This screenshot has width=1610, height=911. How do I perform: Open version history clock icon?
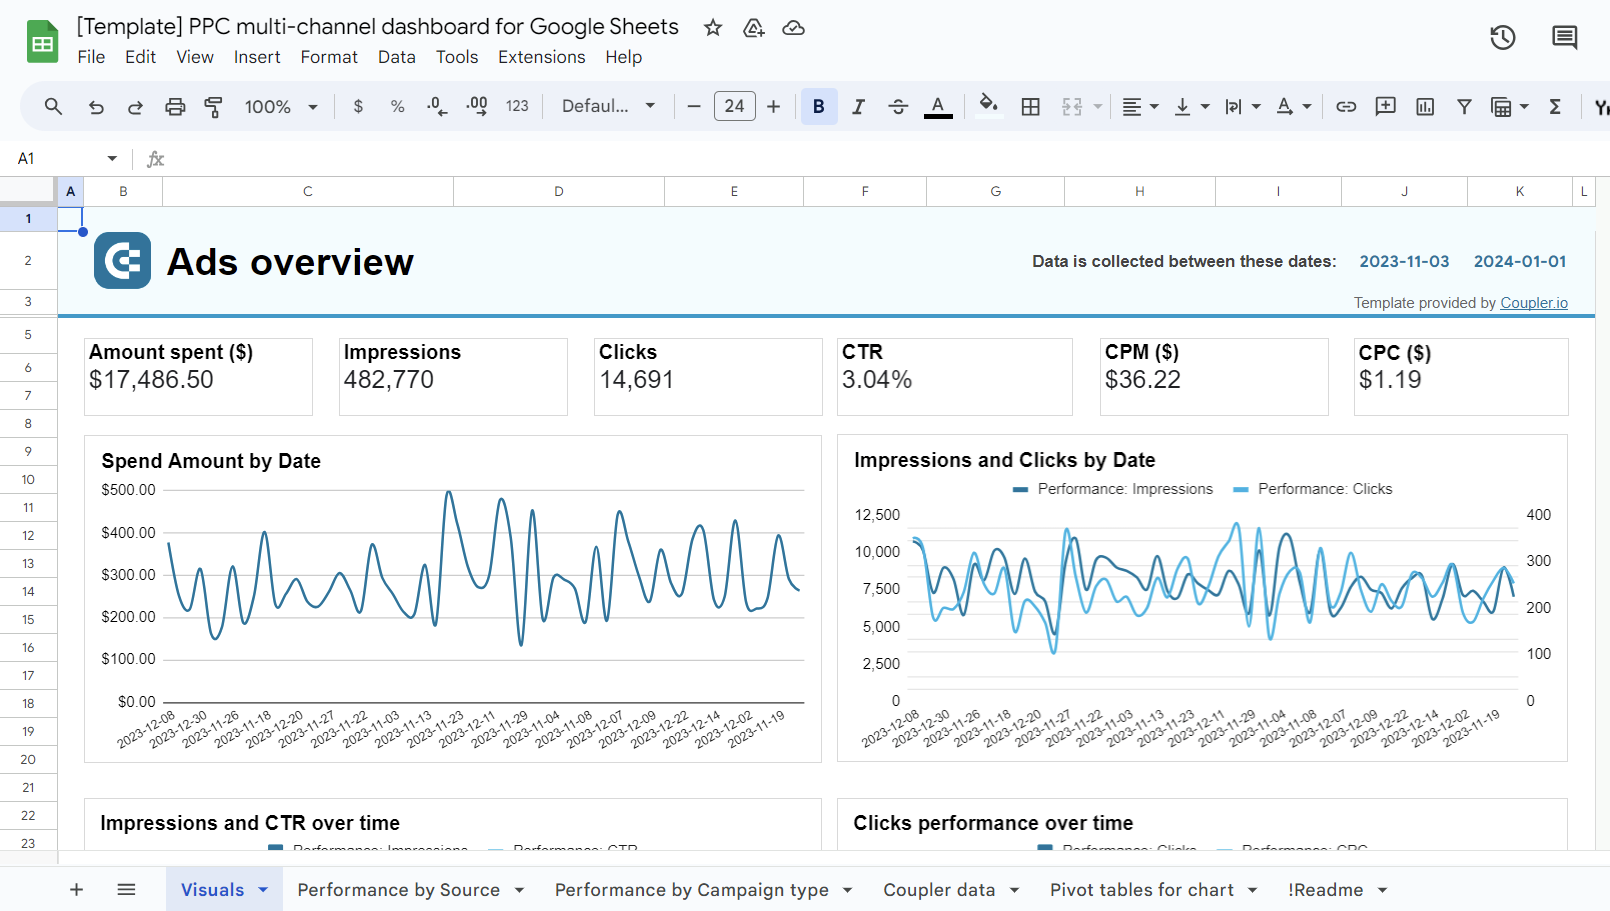tap(1502, 38)
